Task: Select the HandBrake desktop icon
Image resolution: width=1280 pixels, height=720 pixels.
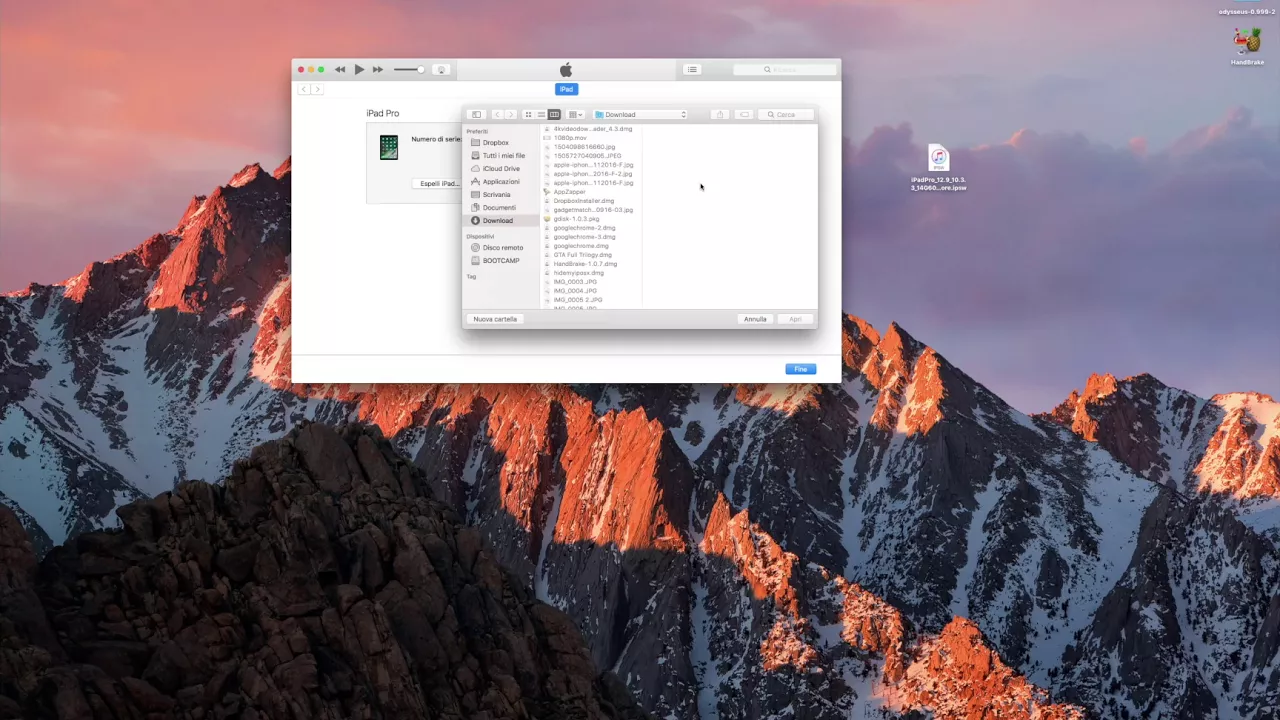Action: click(1247, 46)
